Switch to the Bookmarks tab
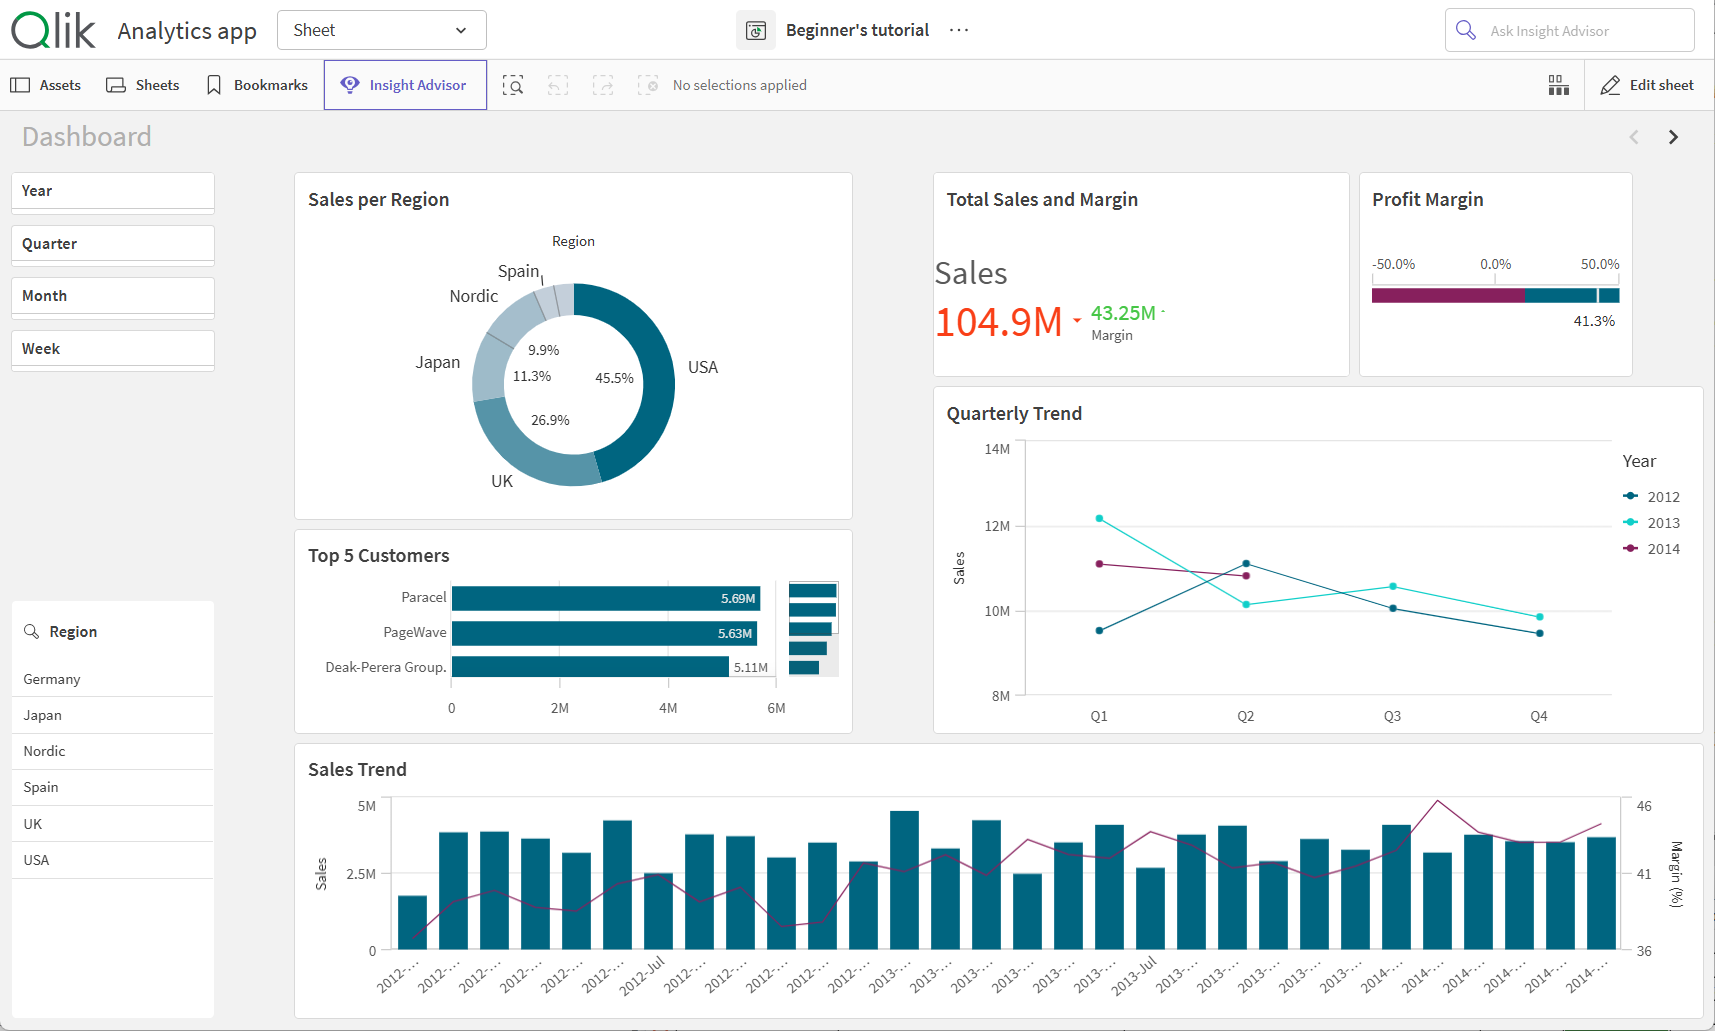Viewport: 1715px width, 1031px height. (x=256, y=85)
